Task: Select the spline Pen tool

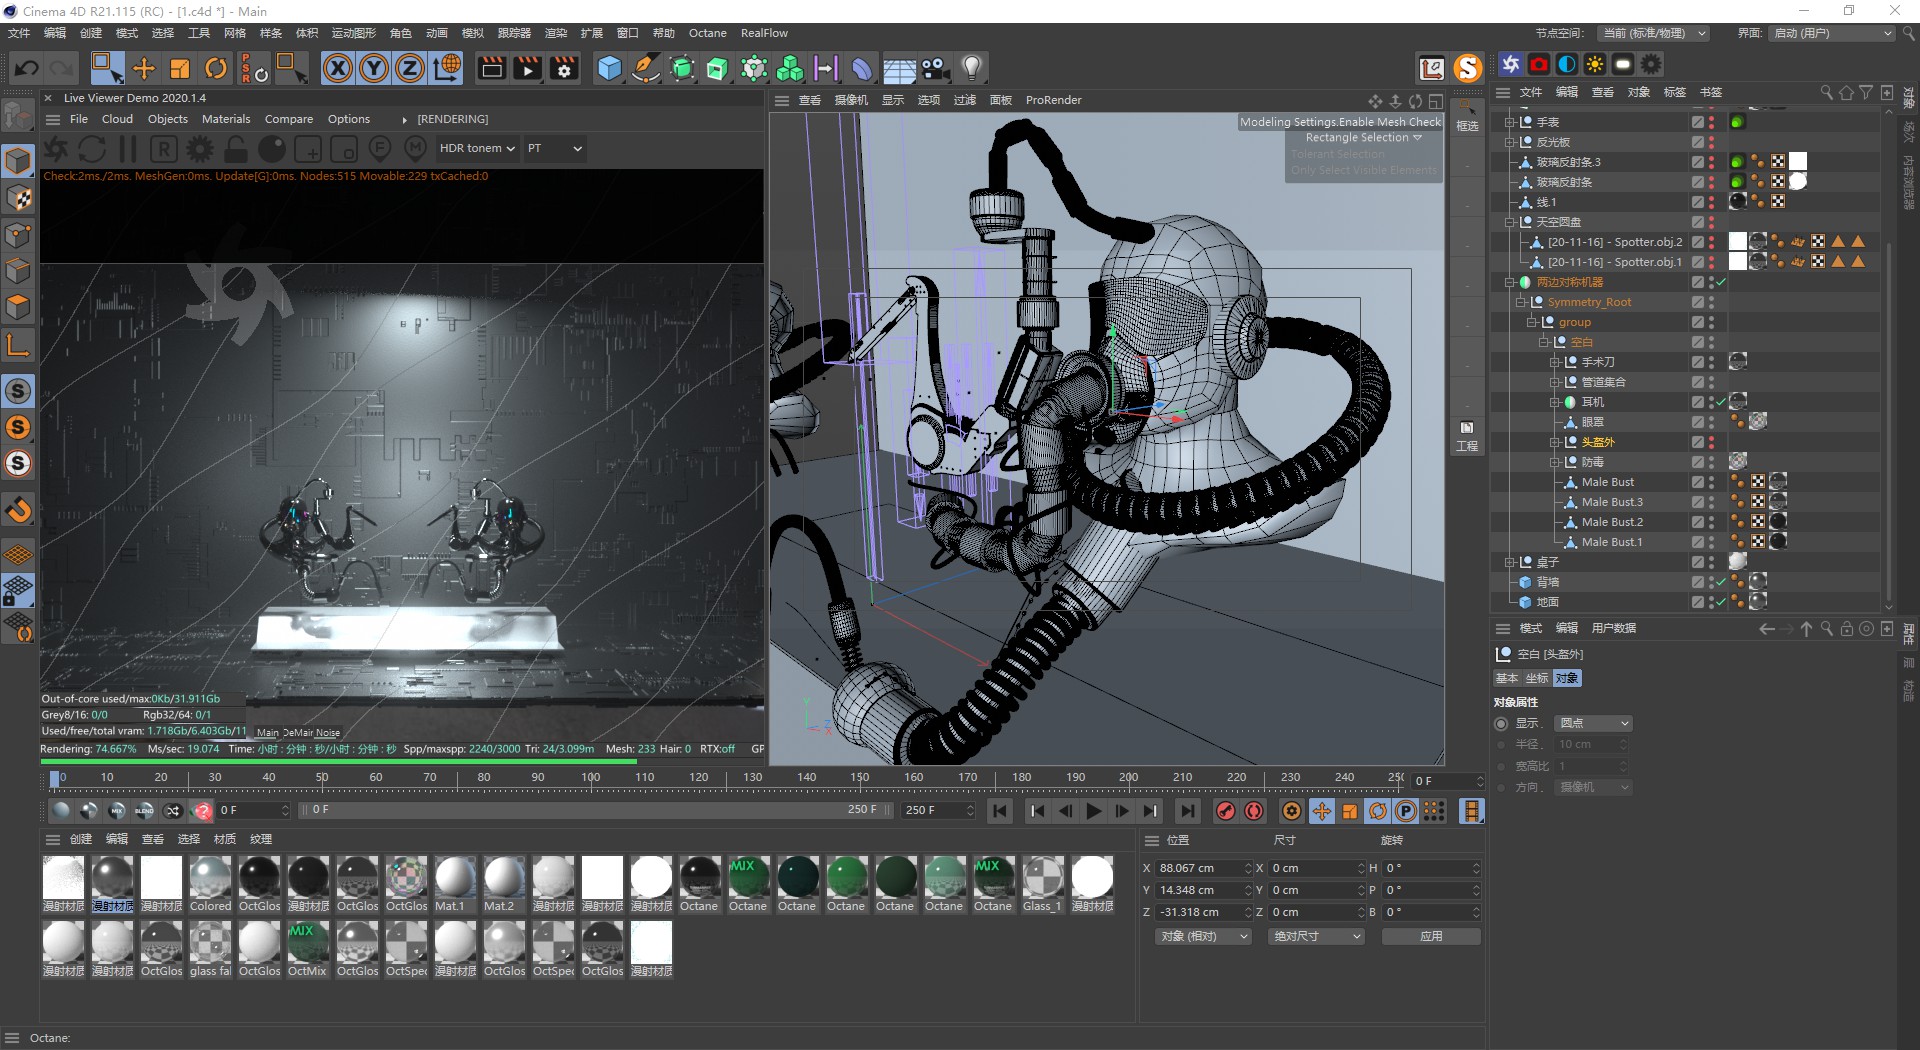Action: coord(646,68)
